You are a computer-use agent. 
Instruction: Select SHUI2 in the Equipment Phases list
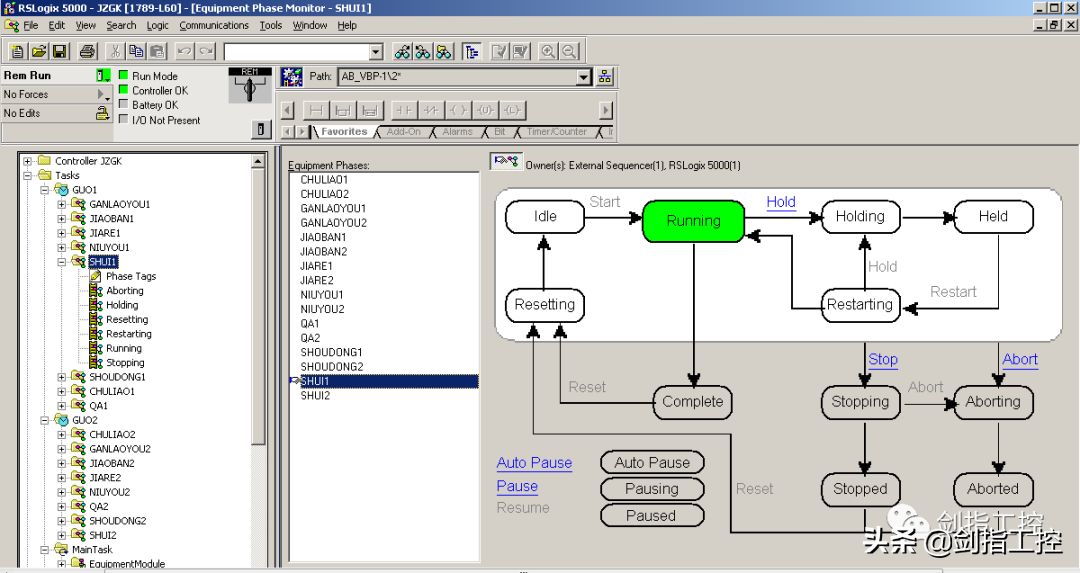[x=315, y=396]
